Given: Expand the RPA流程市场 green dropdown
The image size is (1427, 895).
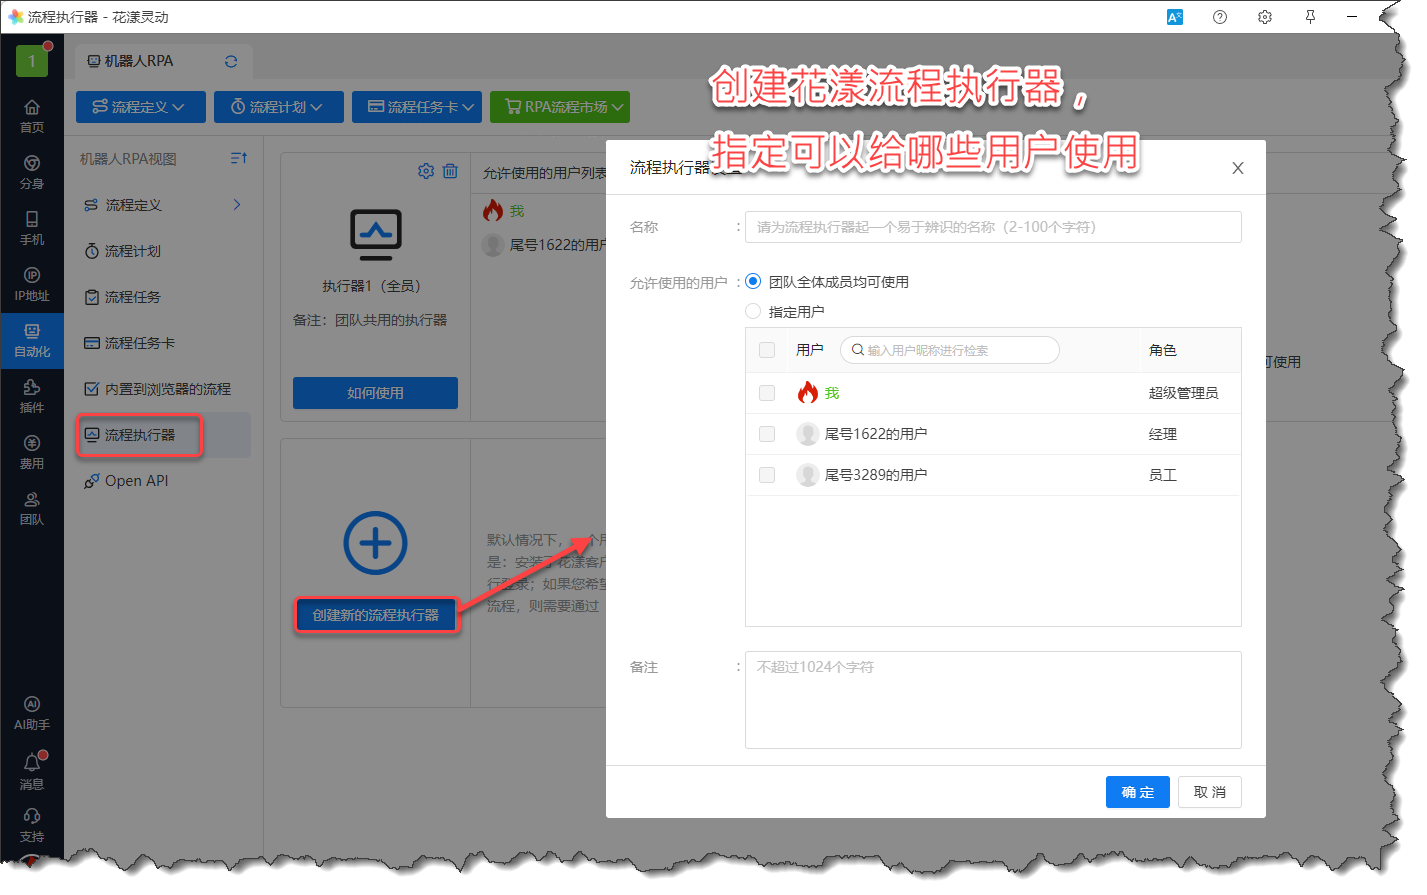Looking at the screenshot, I should [x=559, y=107].
